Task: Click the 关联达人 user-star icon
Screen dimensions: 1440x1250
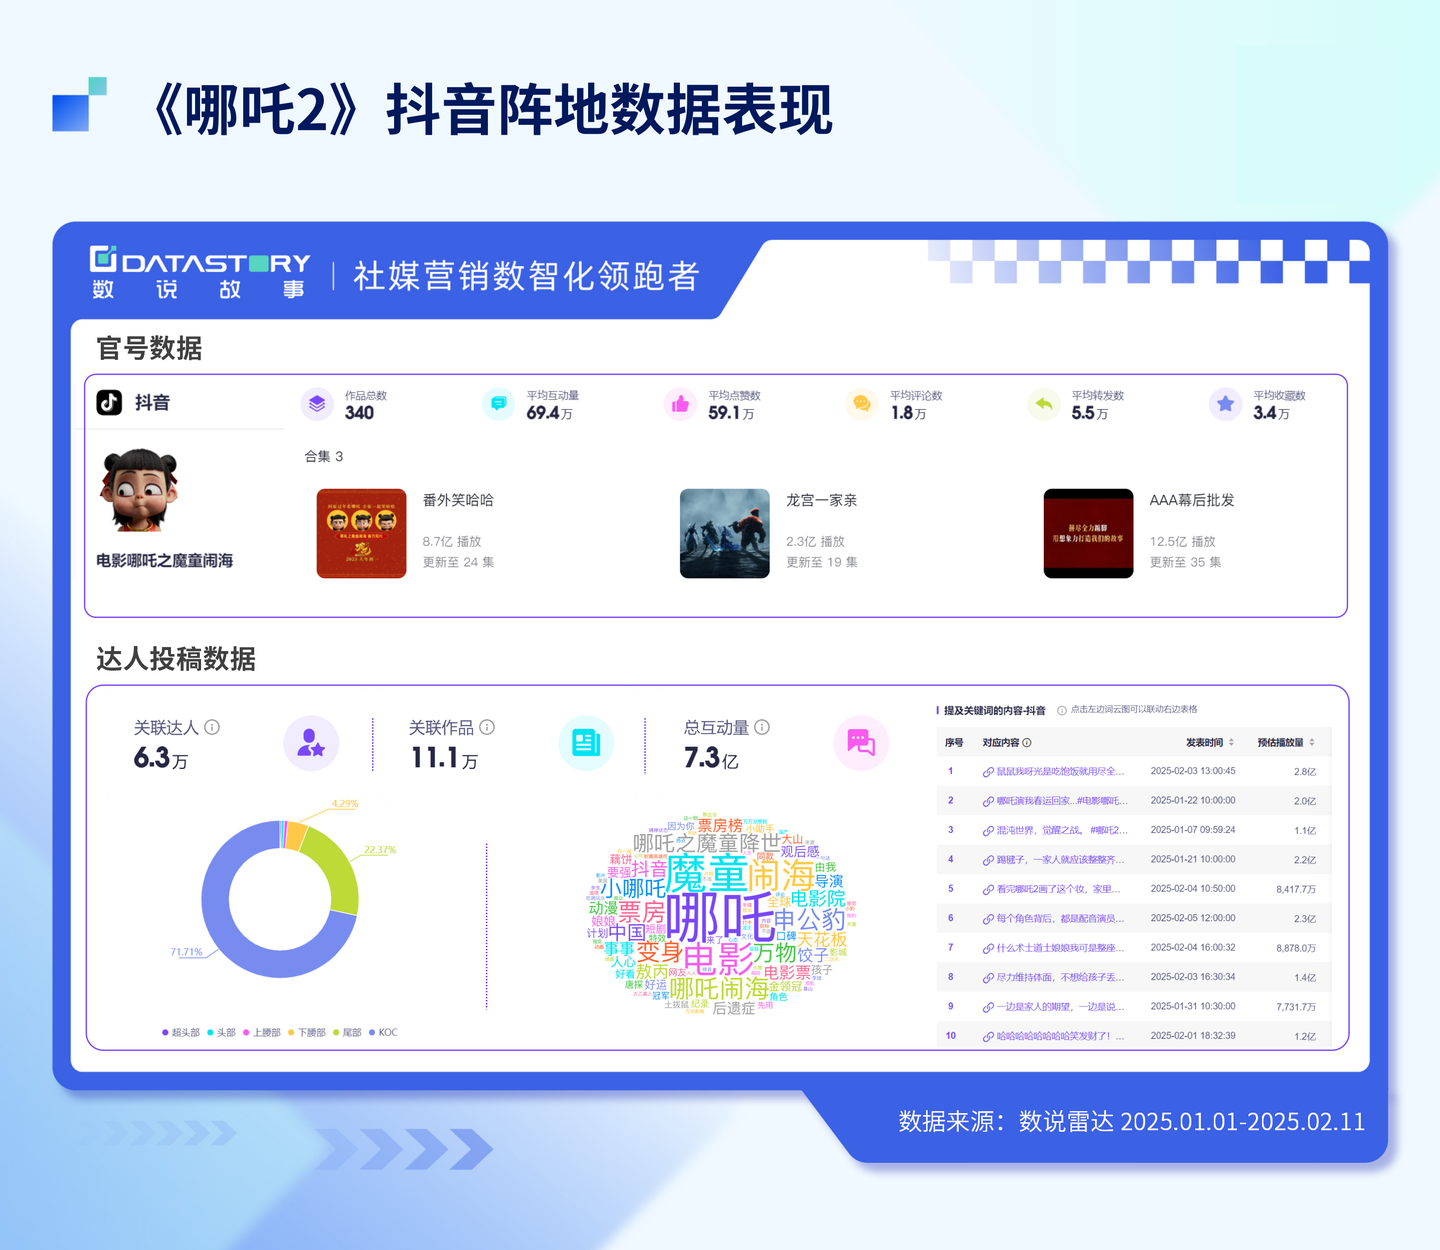Action: (x=311, y=743)
